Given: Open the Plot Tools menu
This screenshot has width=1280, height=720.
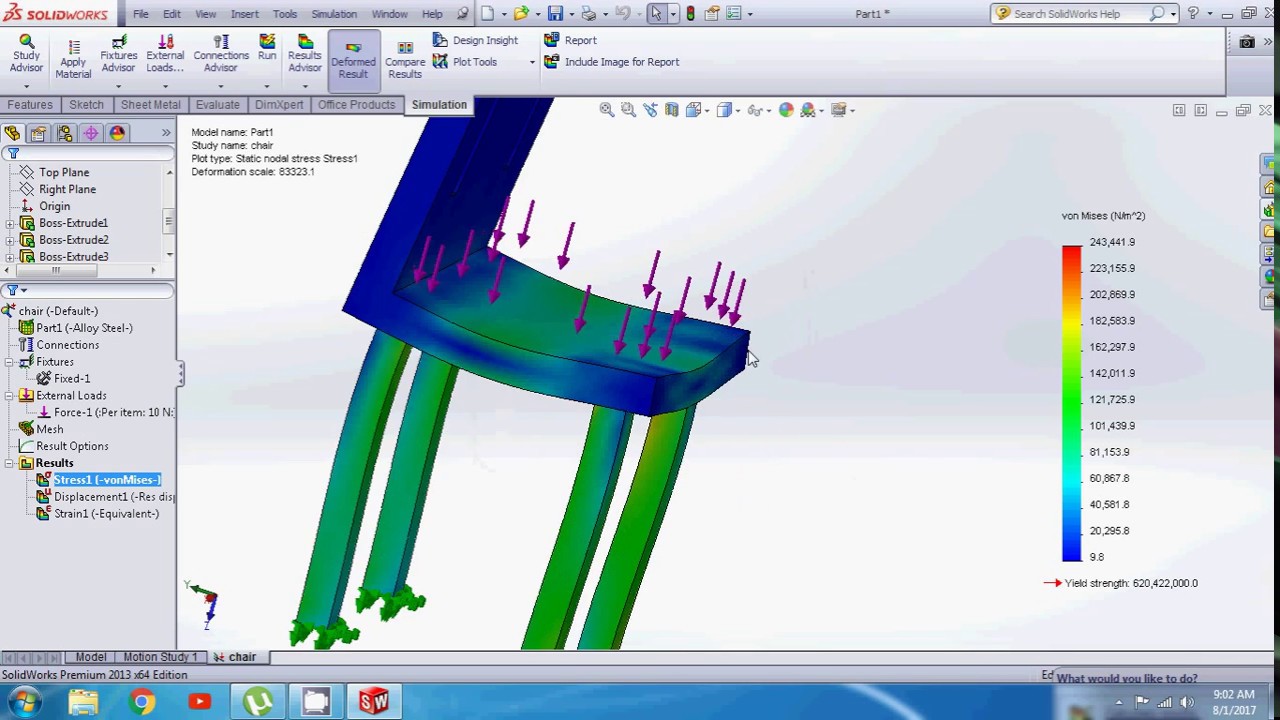Looking at the screenshot, I should (465, 62).
